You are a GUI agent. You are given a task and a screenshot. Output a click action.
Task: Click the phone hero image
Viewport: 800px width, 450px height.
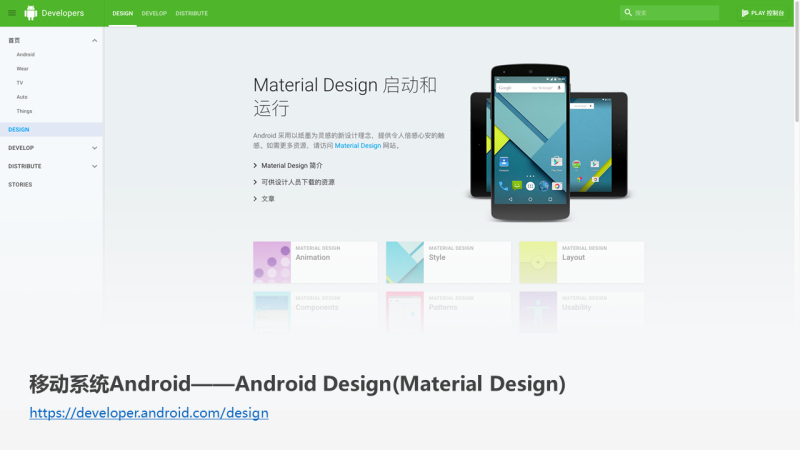tap(531, 143)
